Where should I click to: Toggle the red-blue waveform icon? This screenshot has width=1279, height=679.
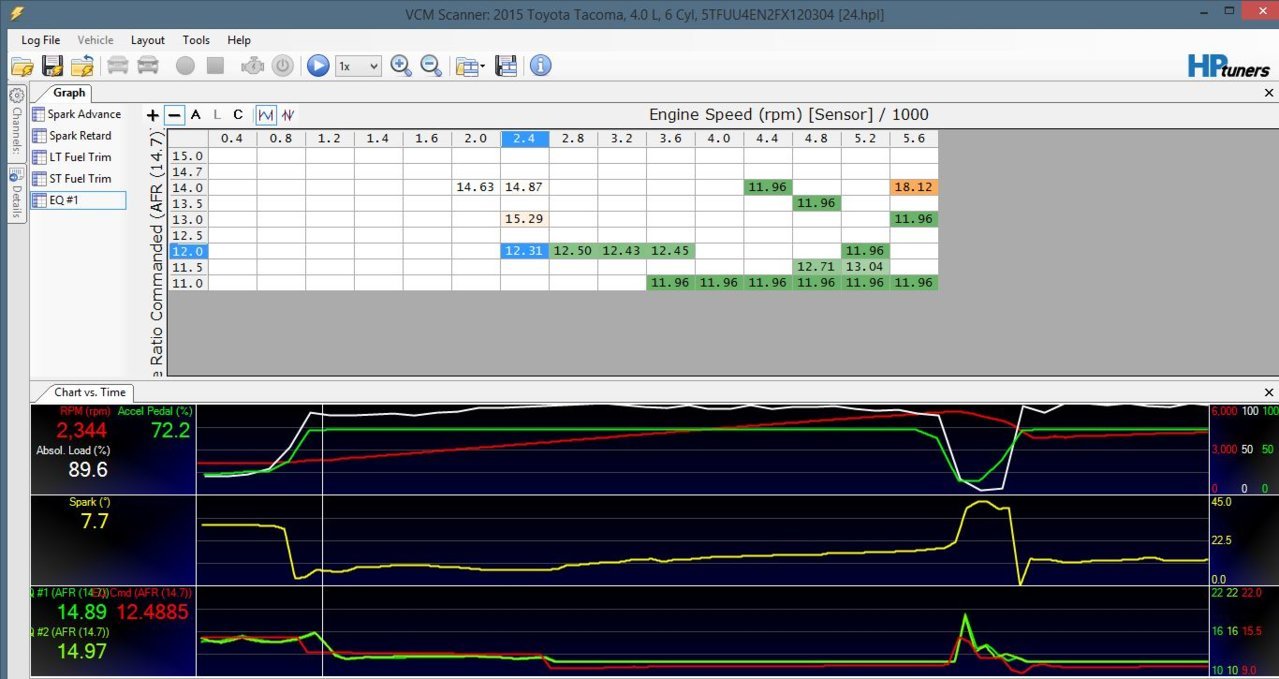point(288,115)
